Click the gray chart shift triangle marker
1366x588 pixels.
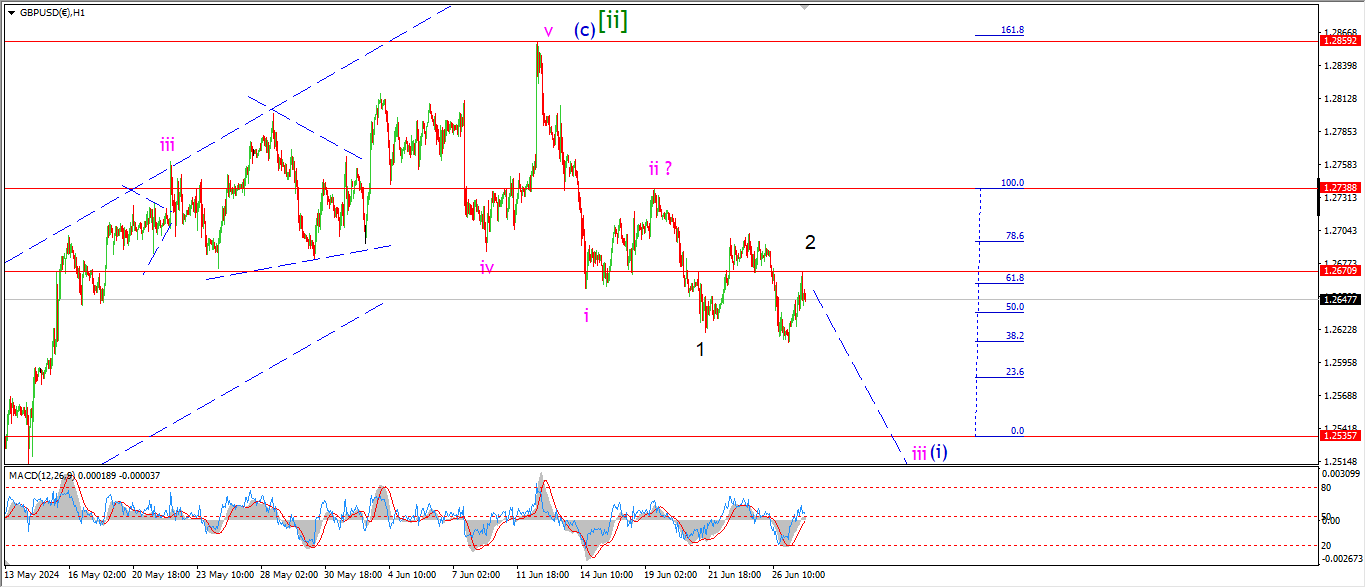(803, 8)
